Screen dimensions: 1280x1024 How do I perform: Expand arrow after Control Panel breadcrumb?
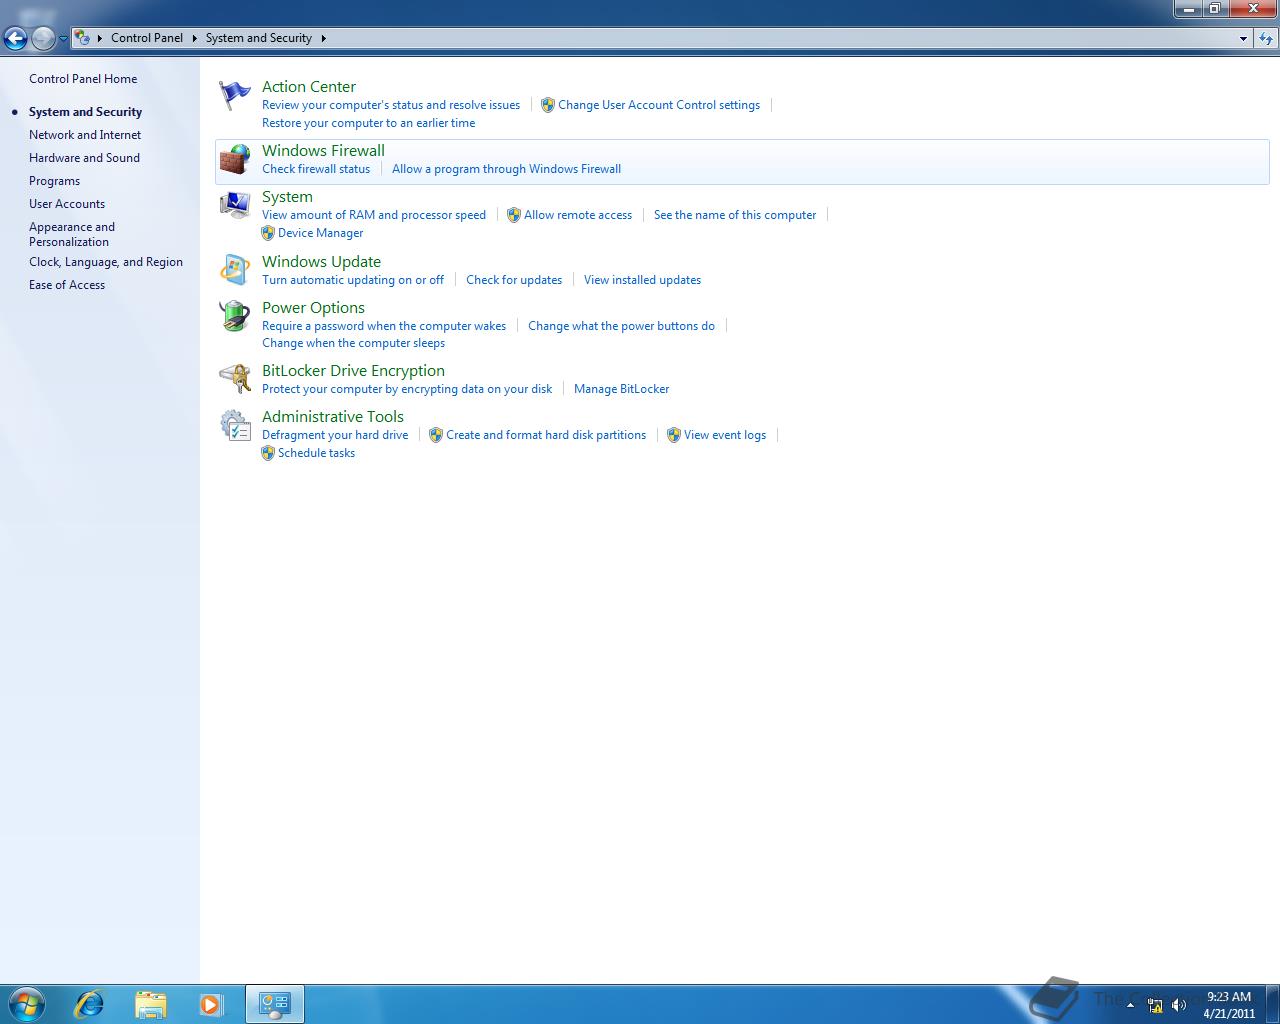(x=194, y=38)
